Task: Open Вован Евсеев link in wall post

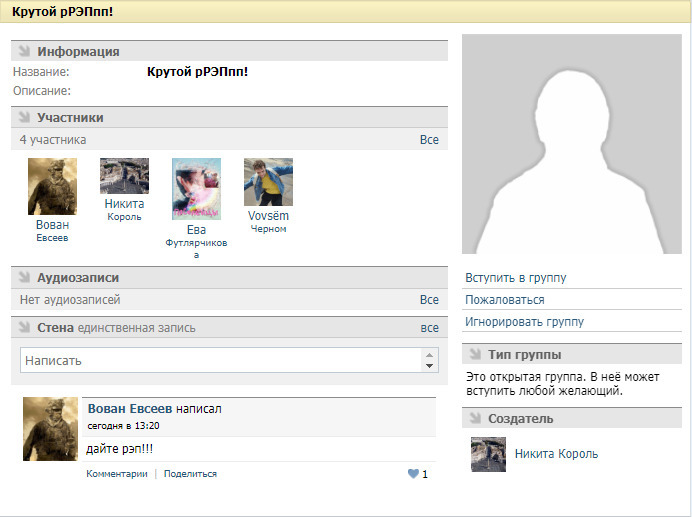Action: pyautogui.click(x=130, y=409)
